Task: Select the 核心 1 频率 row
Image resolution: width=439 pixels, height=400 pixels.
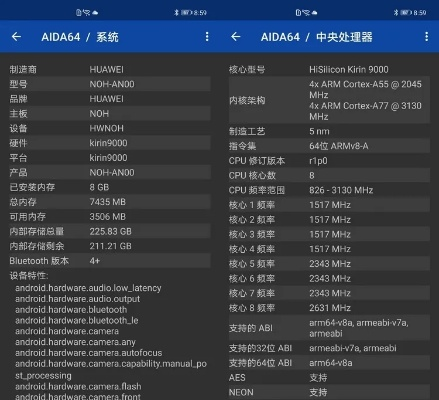Action: (329, 205)
